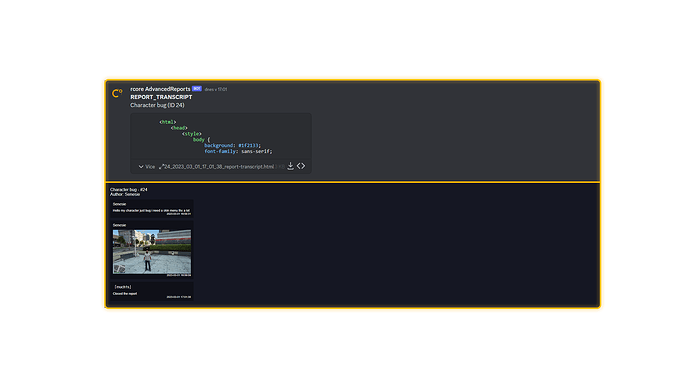Viewport: 690px width, 388px height.
Task: Click the [machfs] staff name in the transcript
Action: (x=123, y=287)
